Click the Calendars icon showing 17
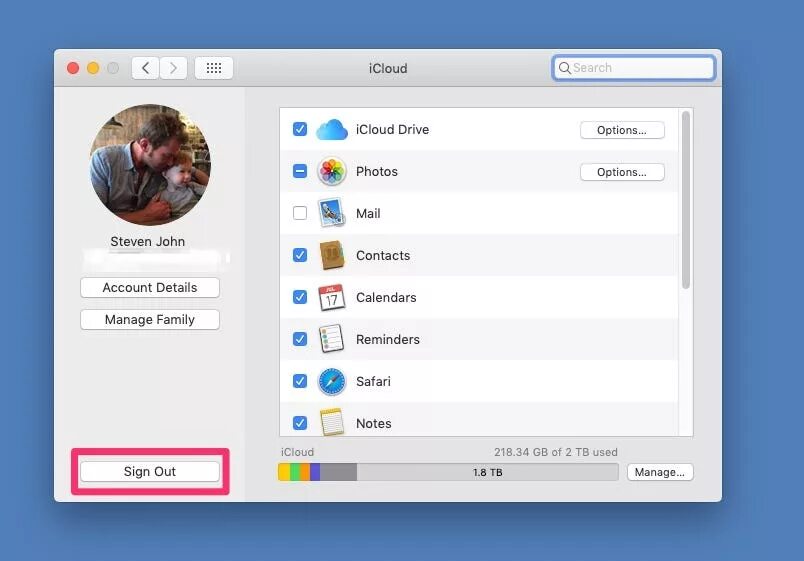 coord(332,297)
